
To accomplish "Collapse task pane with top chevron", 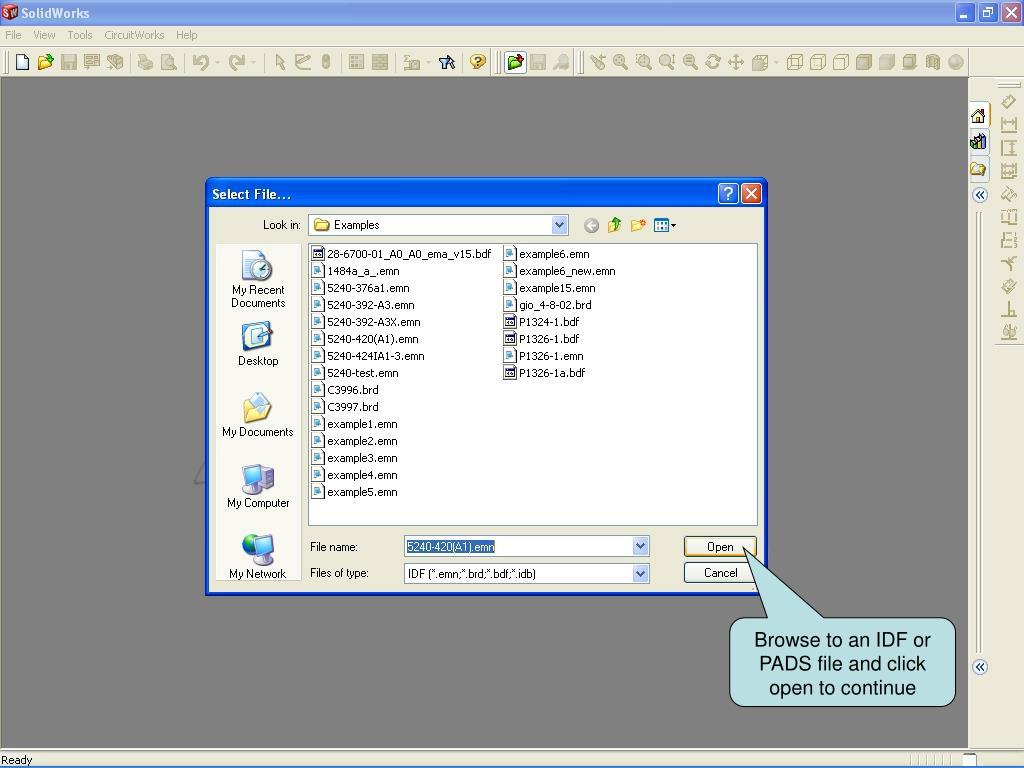I will coord(980,195).
